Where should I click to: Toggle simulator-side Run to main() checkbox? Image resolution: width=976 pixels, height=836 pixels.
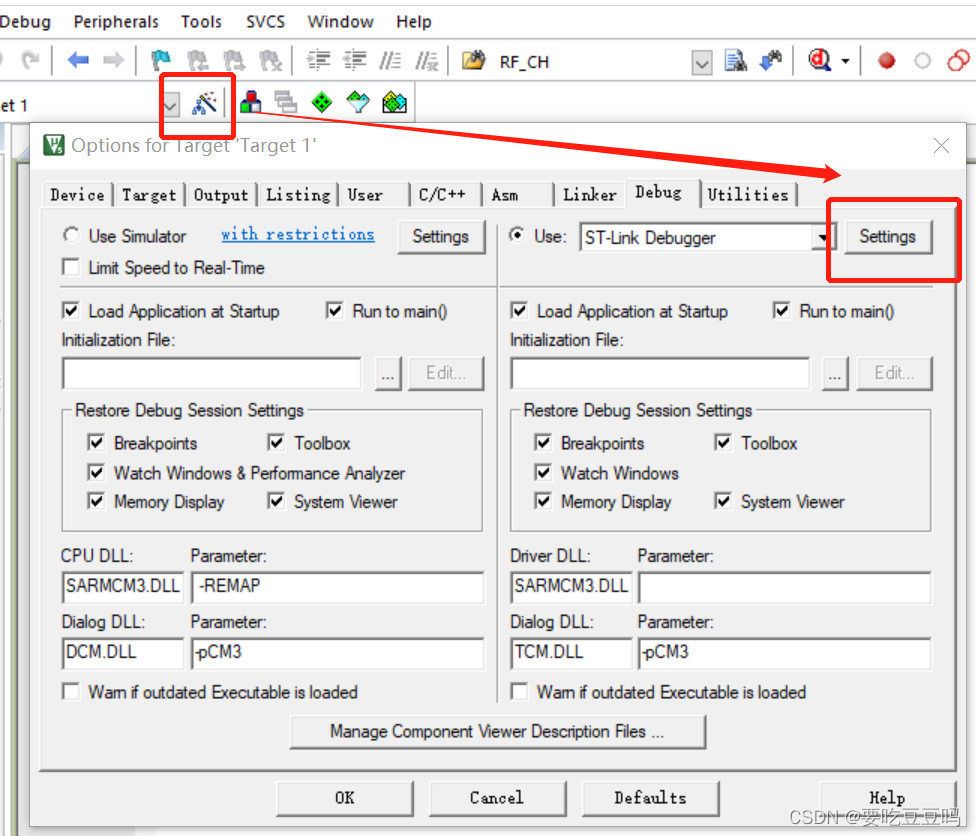334,311
